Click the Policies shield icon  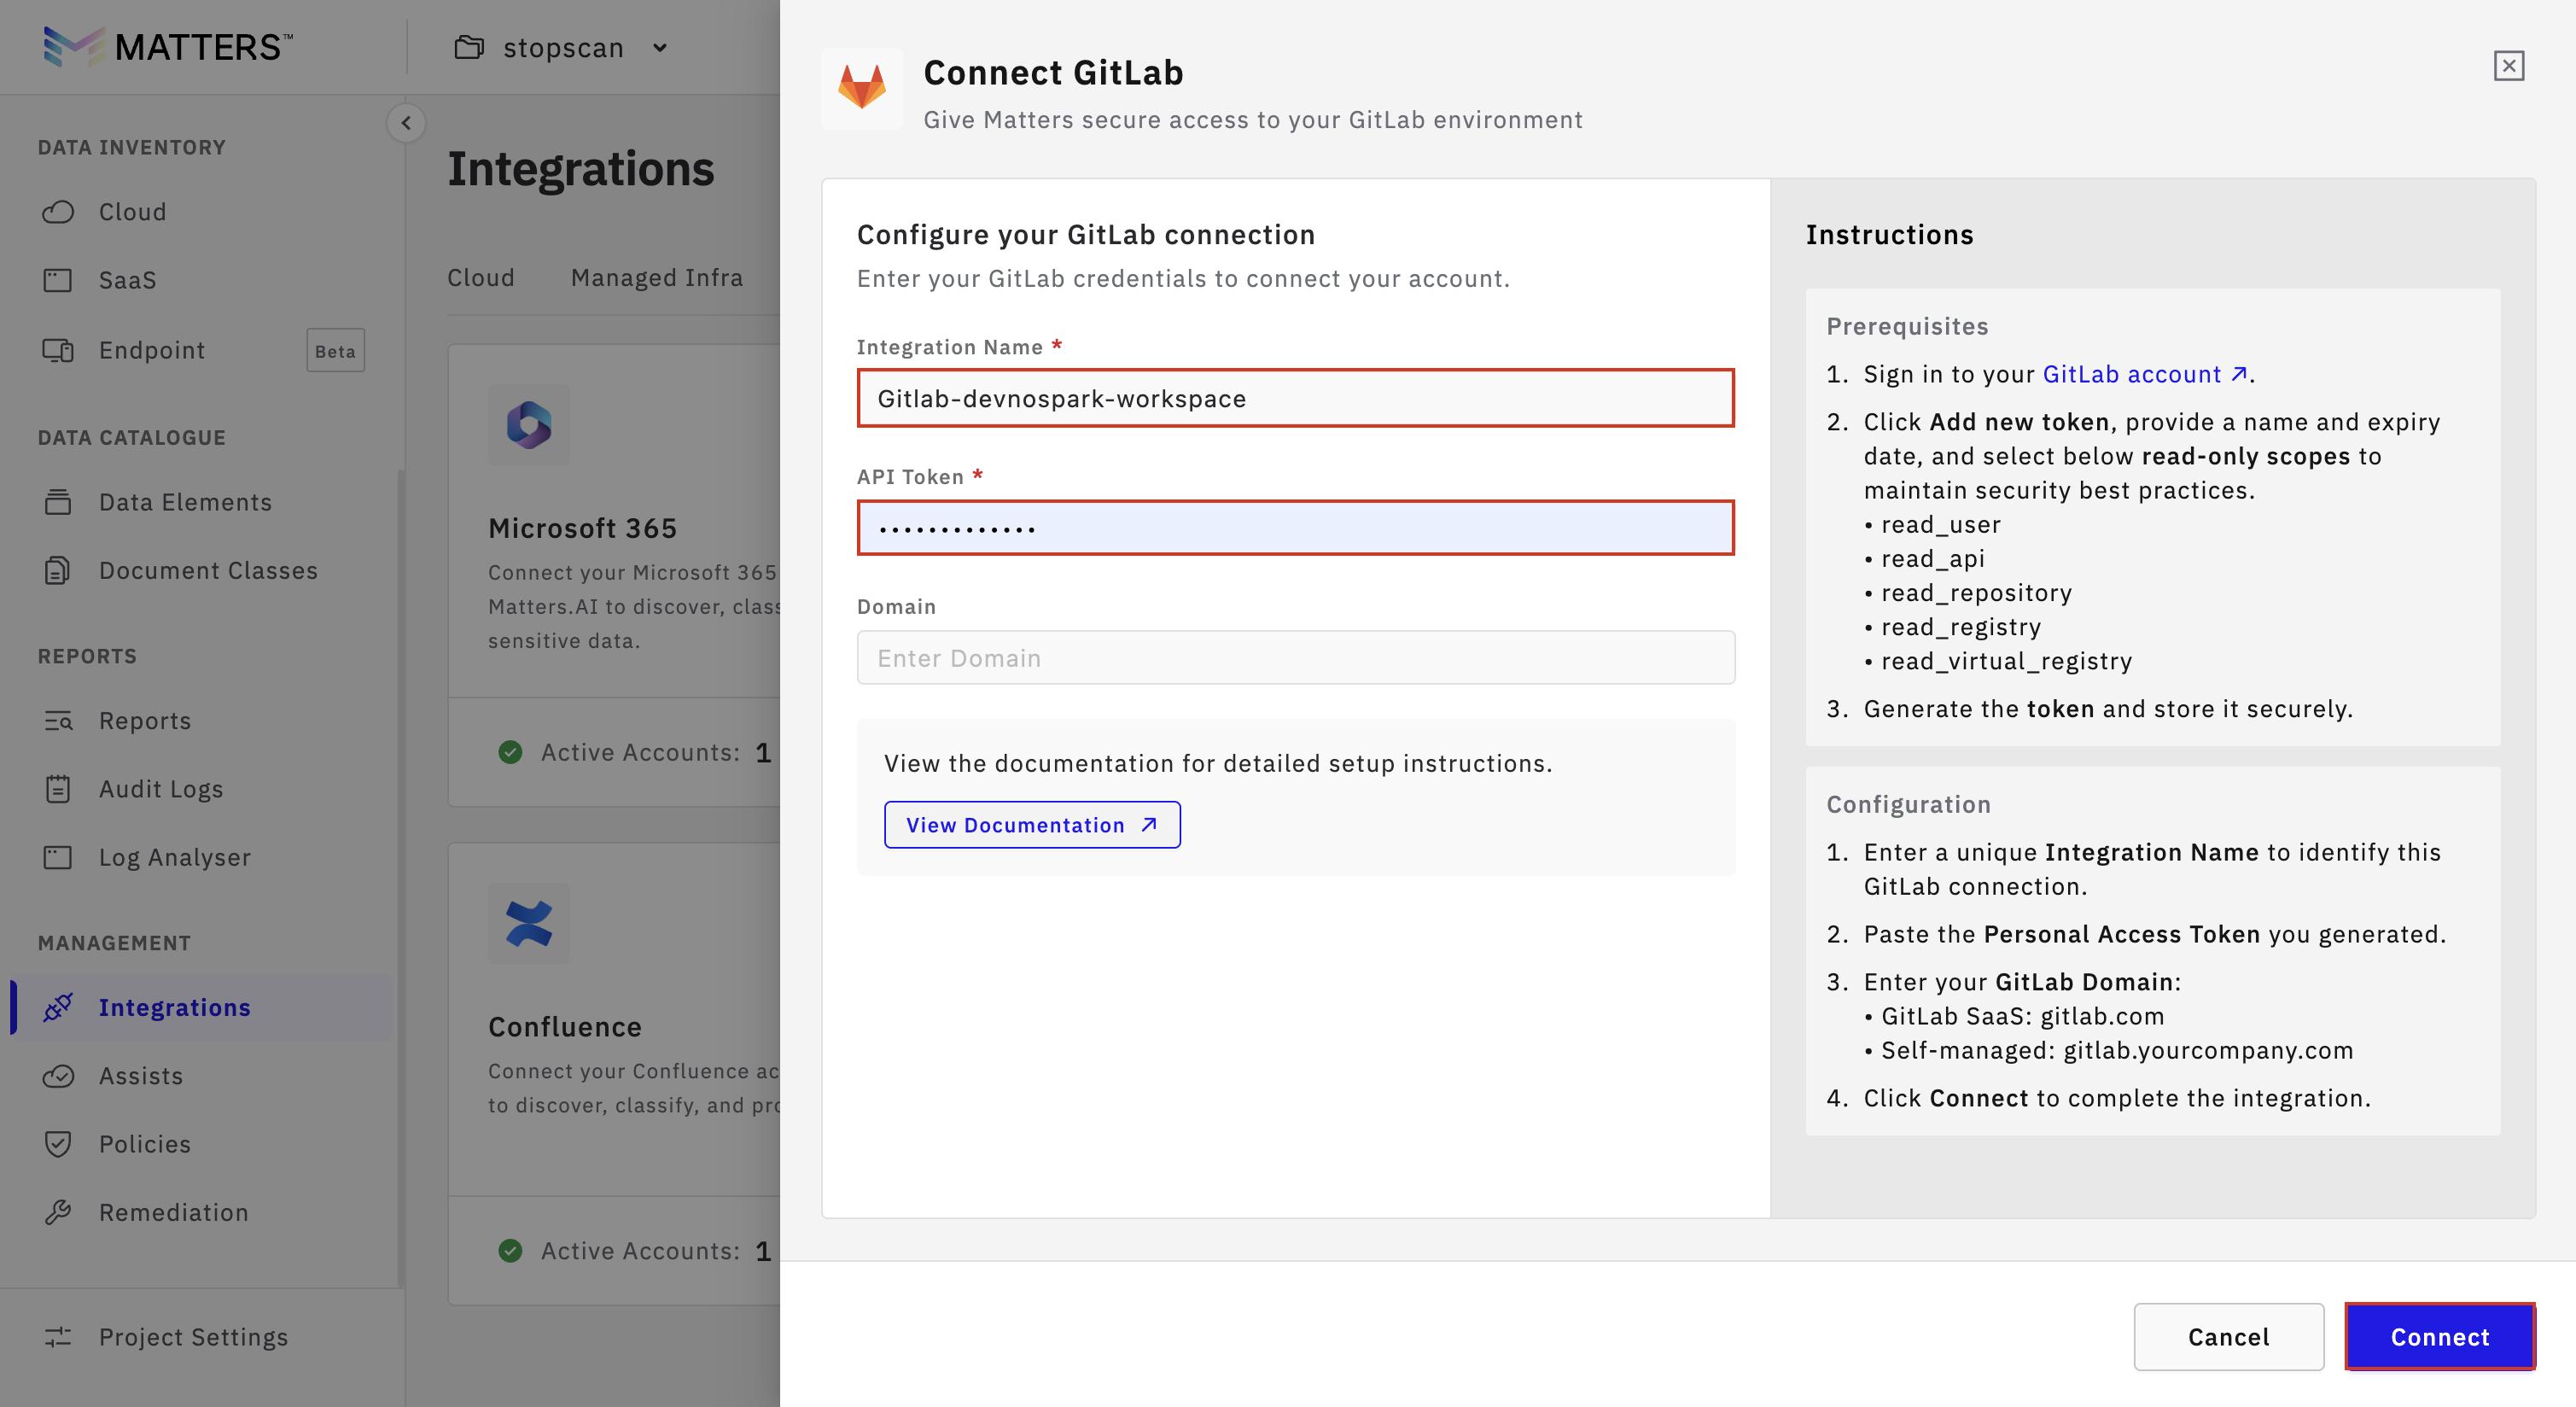pos(58,1144)
